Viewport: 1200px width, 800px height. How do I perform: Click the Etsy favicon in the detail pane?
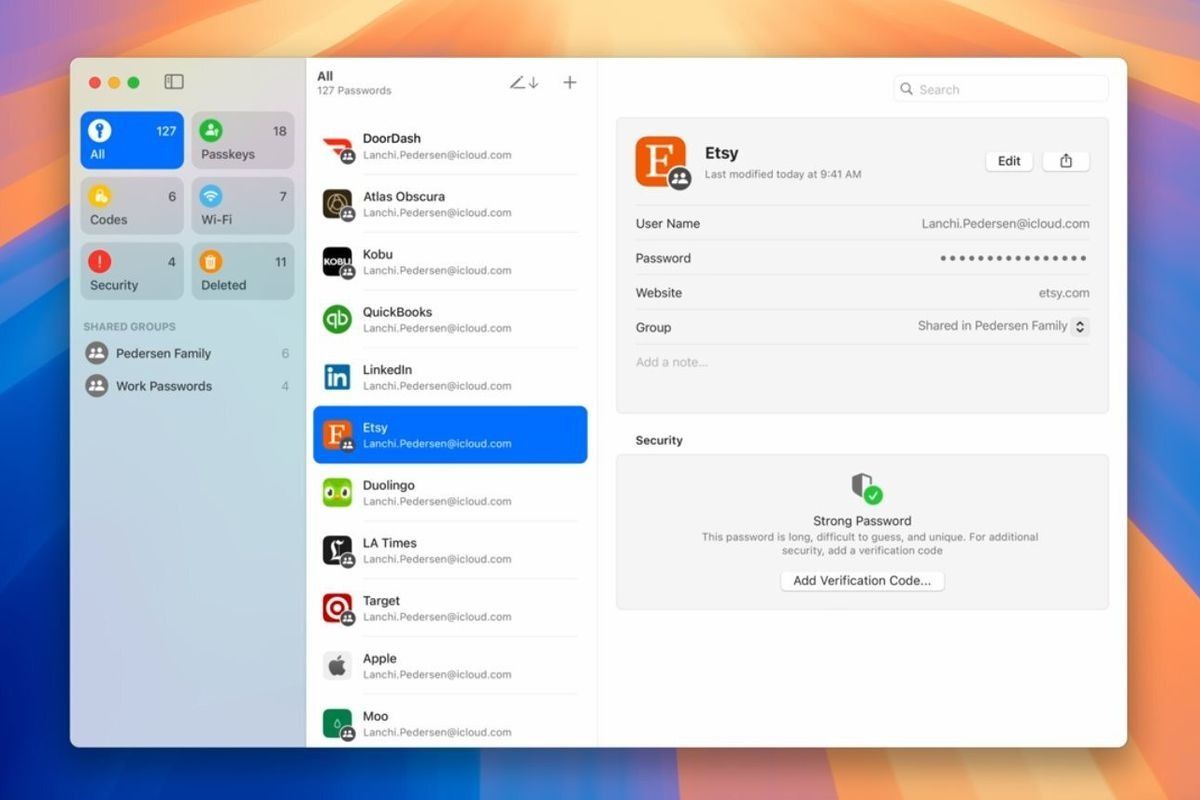[661, 161]
